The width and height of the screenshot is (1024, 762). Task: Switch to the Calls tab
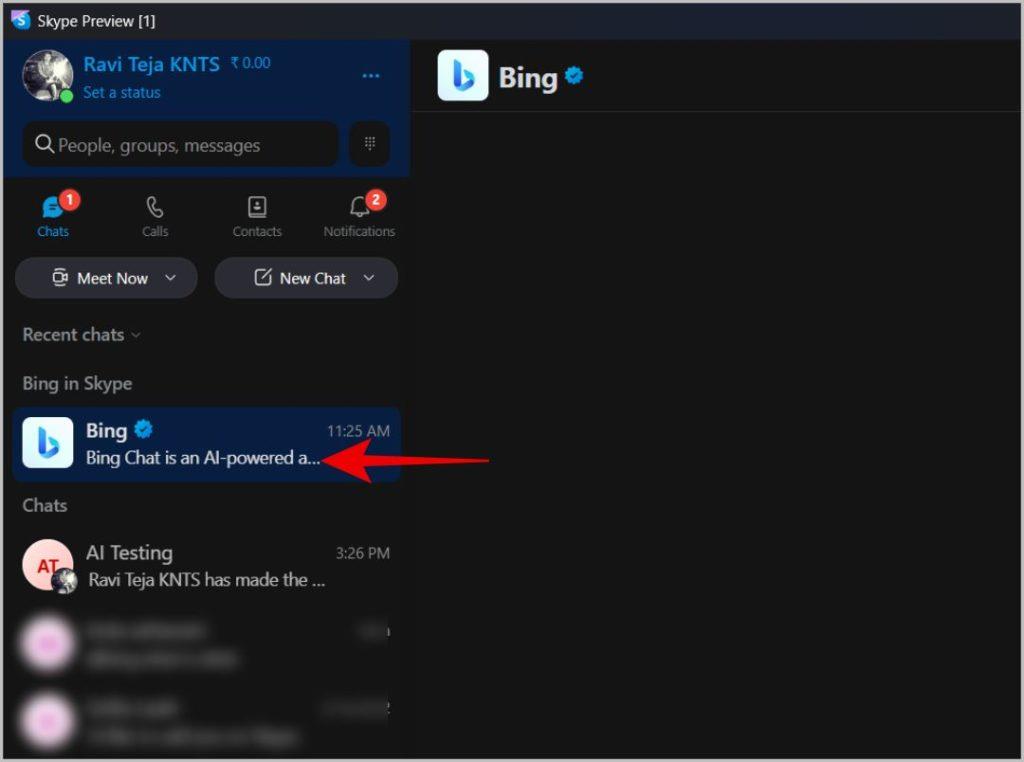point(155,216)
